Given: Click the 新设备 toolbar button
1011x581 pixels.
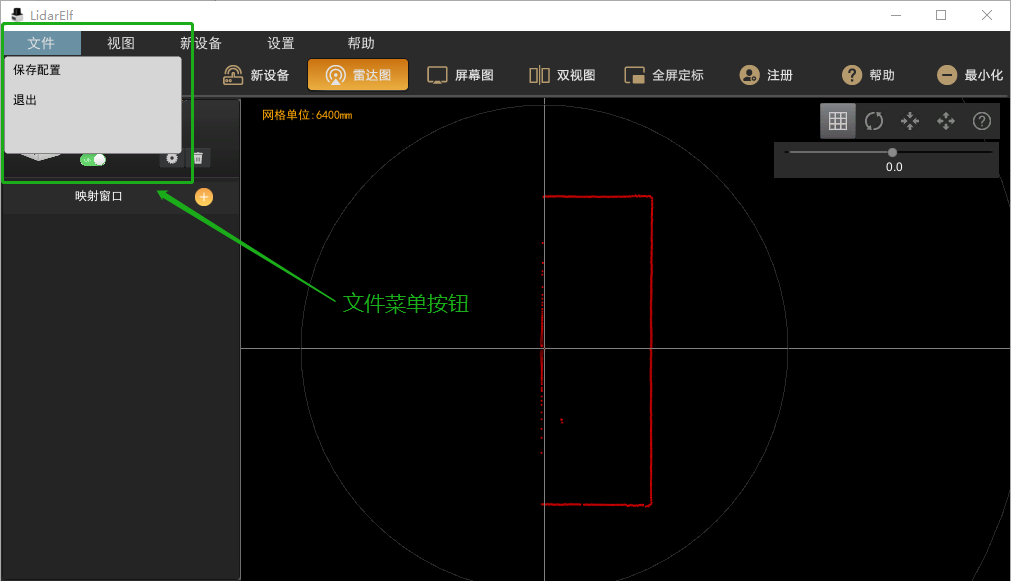Looking at the screenshot, I should click(256, 75).
